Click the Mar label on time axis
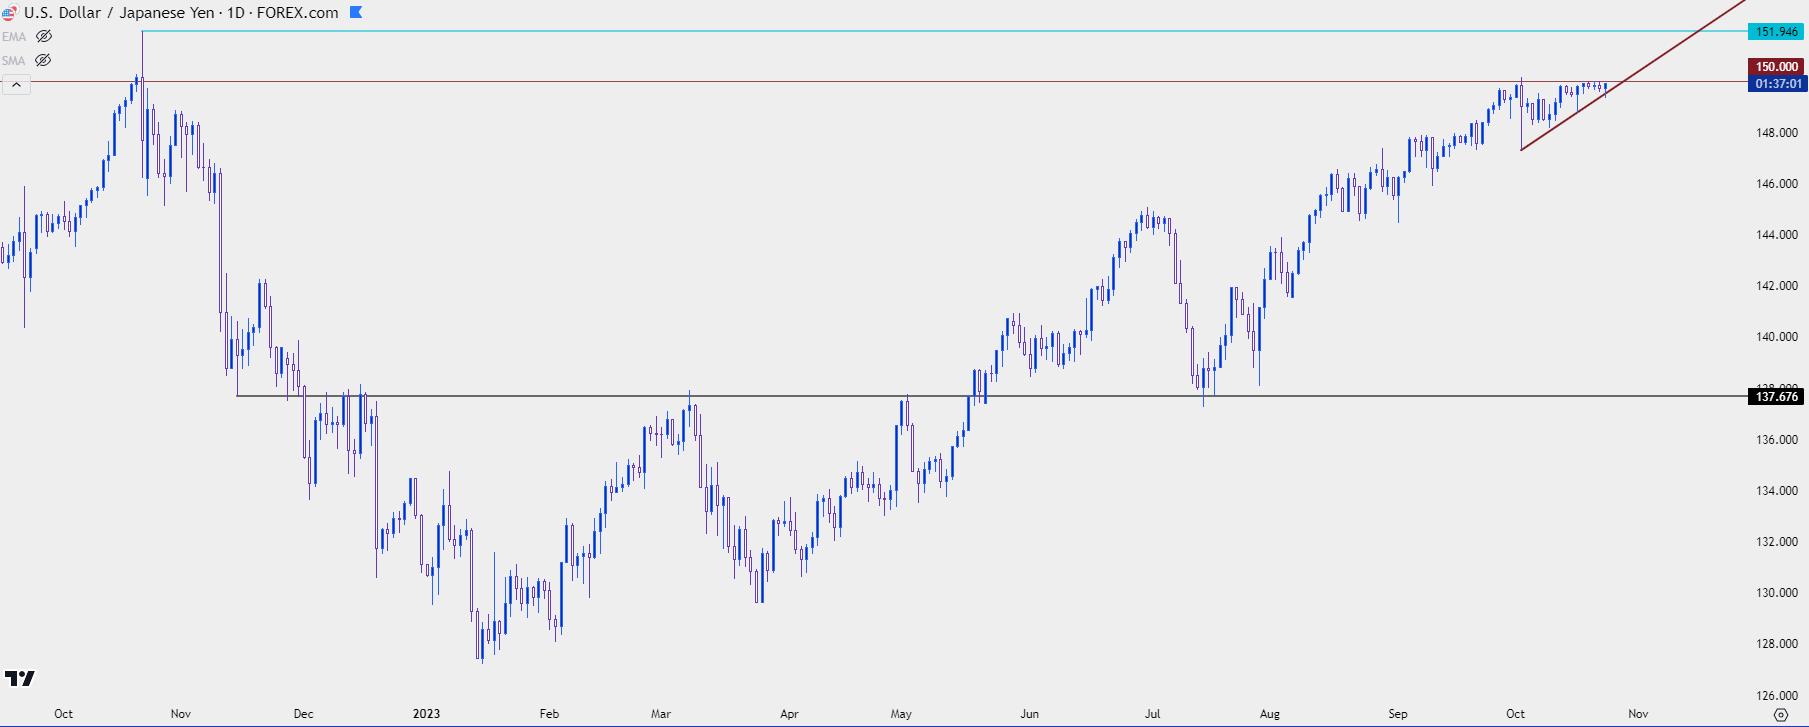Viewport: 1809px width, 727px height. [x=660, y=714]
